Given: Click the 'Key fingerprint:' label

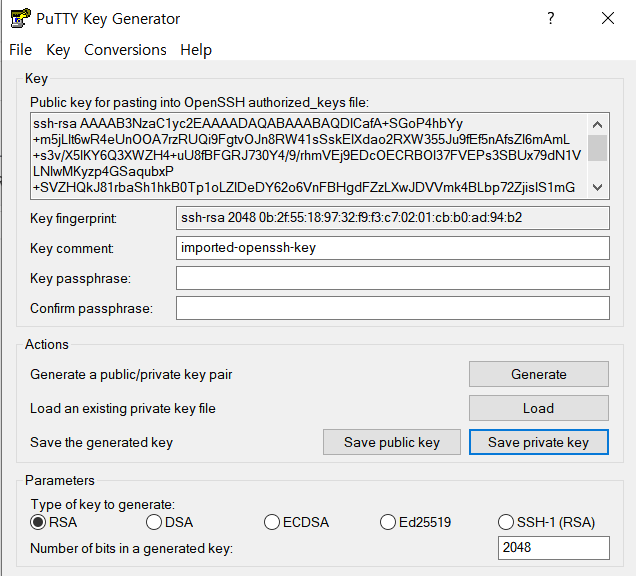Looking at the screenshot, I should point(73,218).
